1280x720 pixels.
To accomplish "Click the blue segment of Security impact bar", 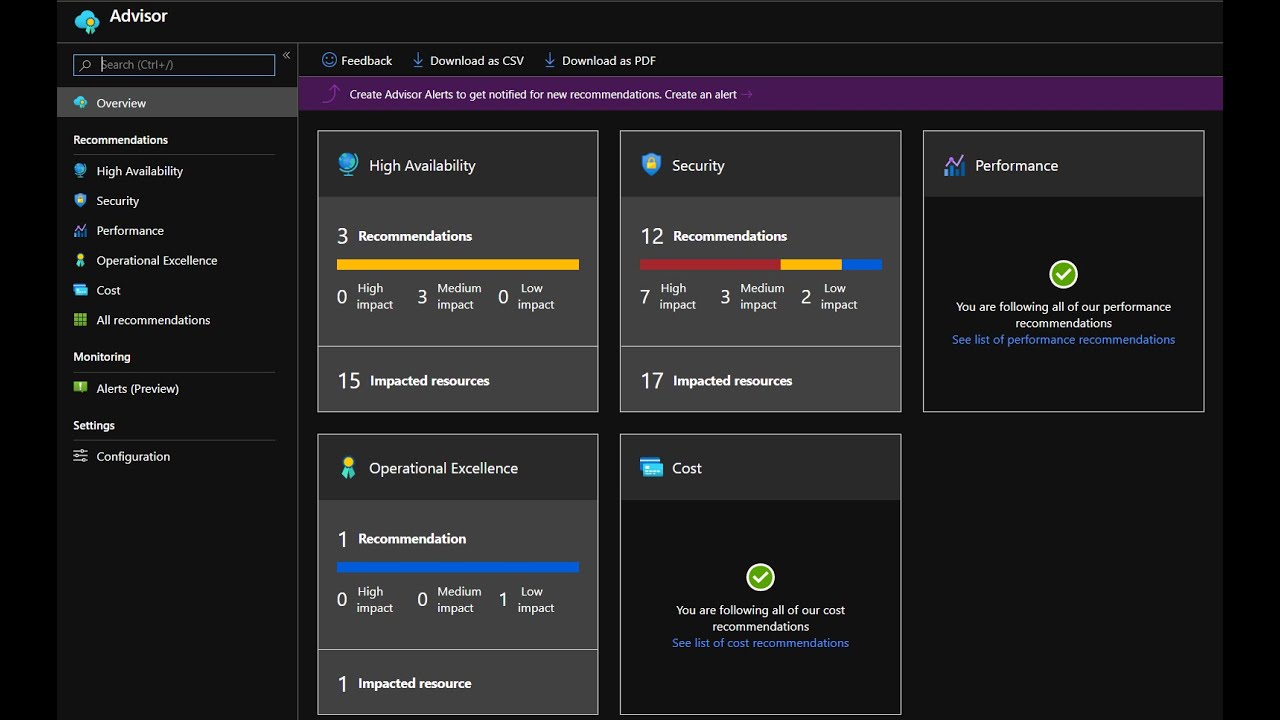I will (862, 264).
